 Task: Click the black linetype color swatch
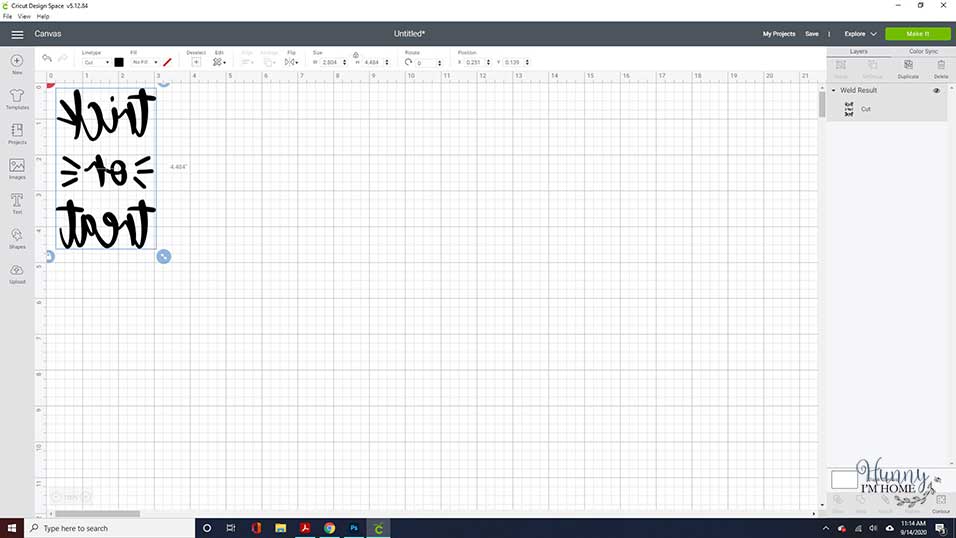click(x=119, y=62)
